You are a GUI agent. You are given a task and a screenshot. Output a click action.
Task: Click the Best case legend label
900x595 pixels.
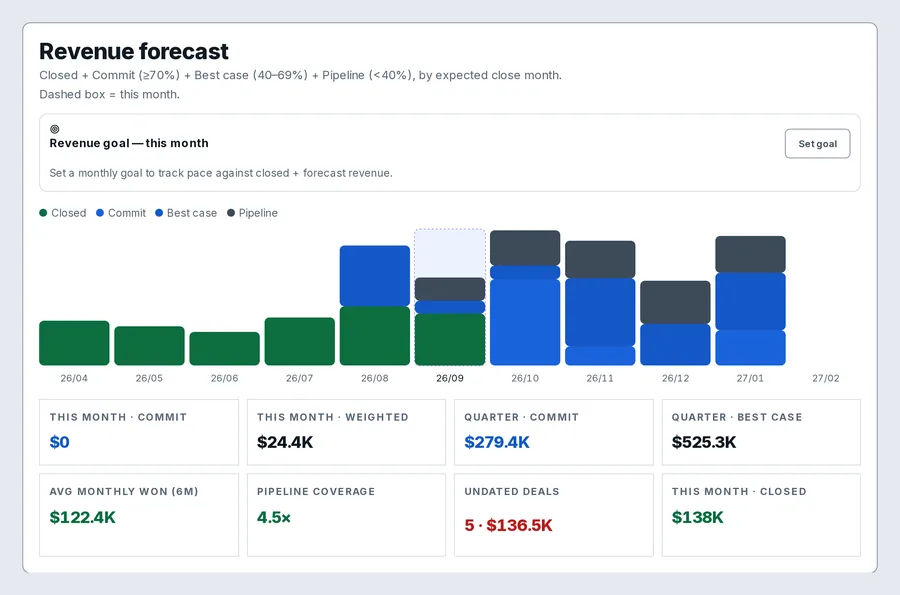(192, 213)
